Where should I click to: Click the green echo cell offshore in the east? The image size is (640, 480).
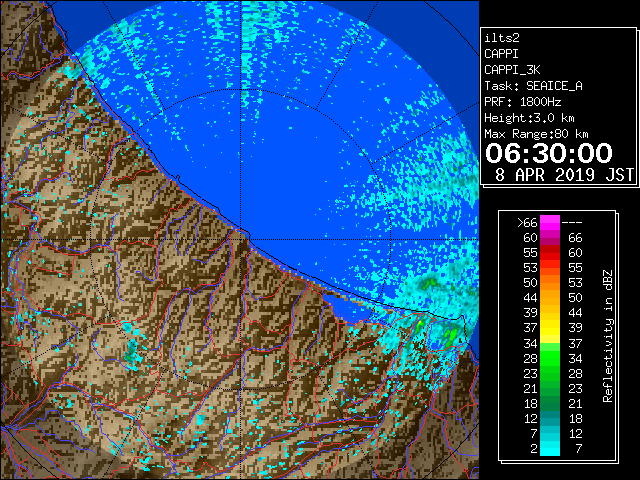point(429,282)
